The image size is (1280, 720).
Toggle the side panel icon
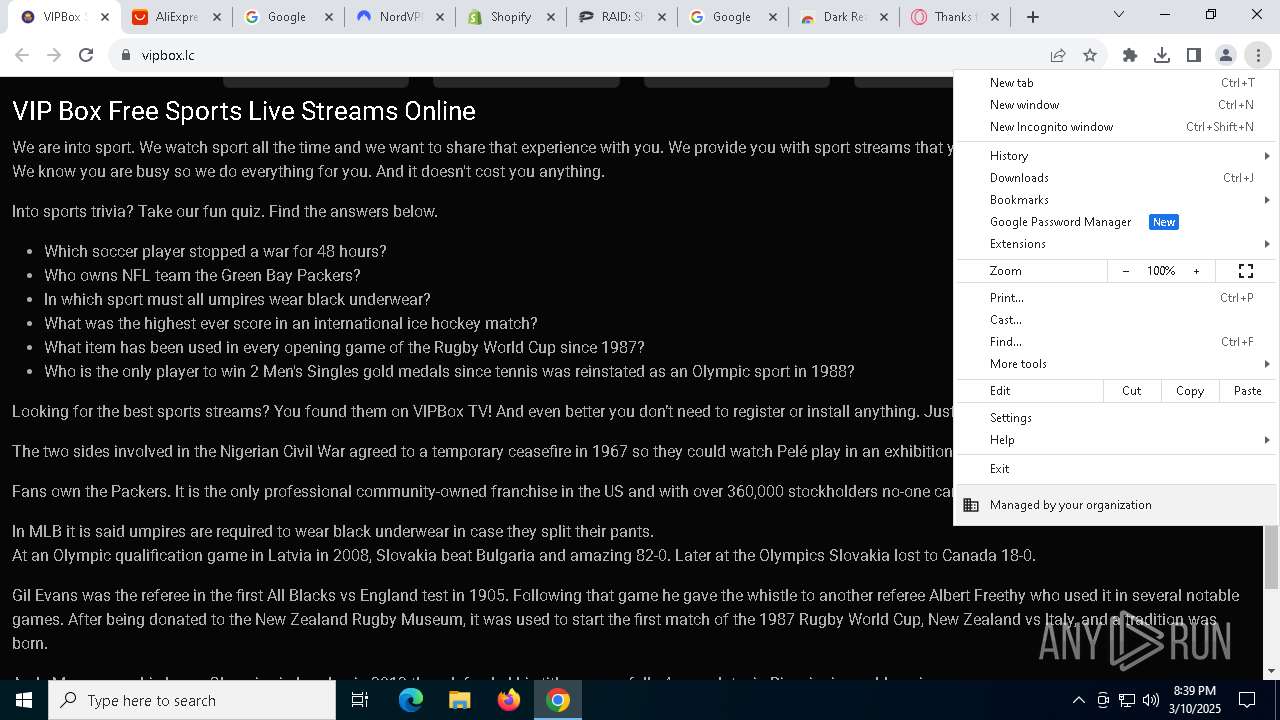tap(1194, 55)
